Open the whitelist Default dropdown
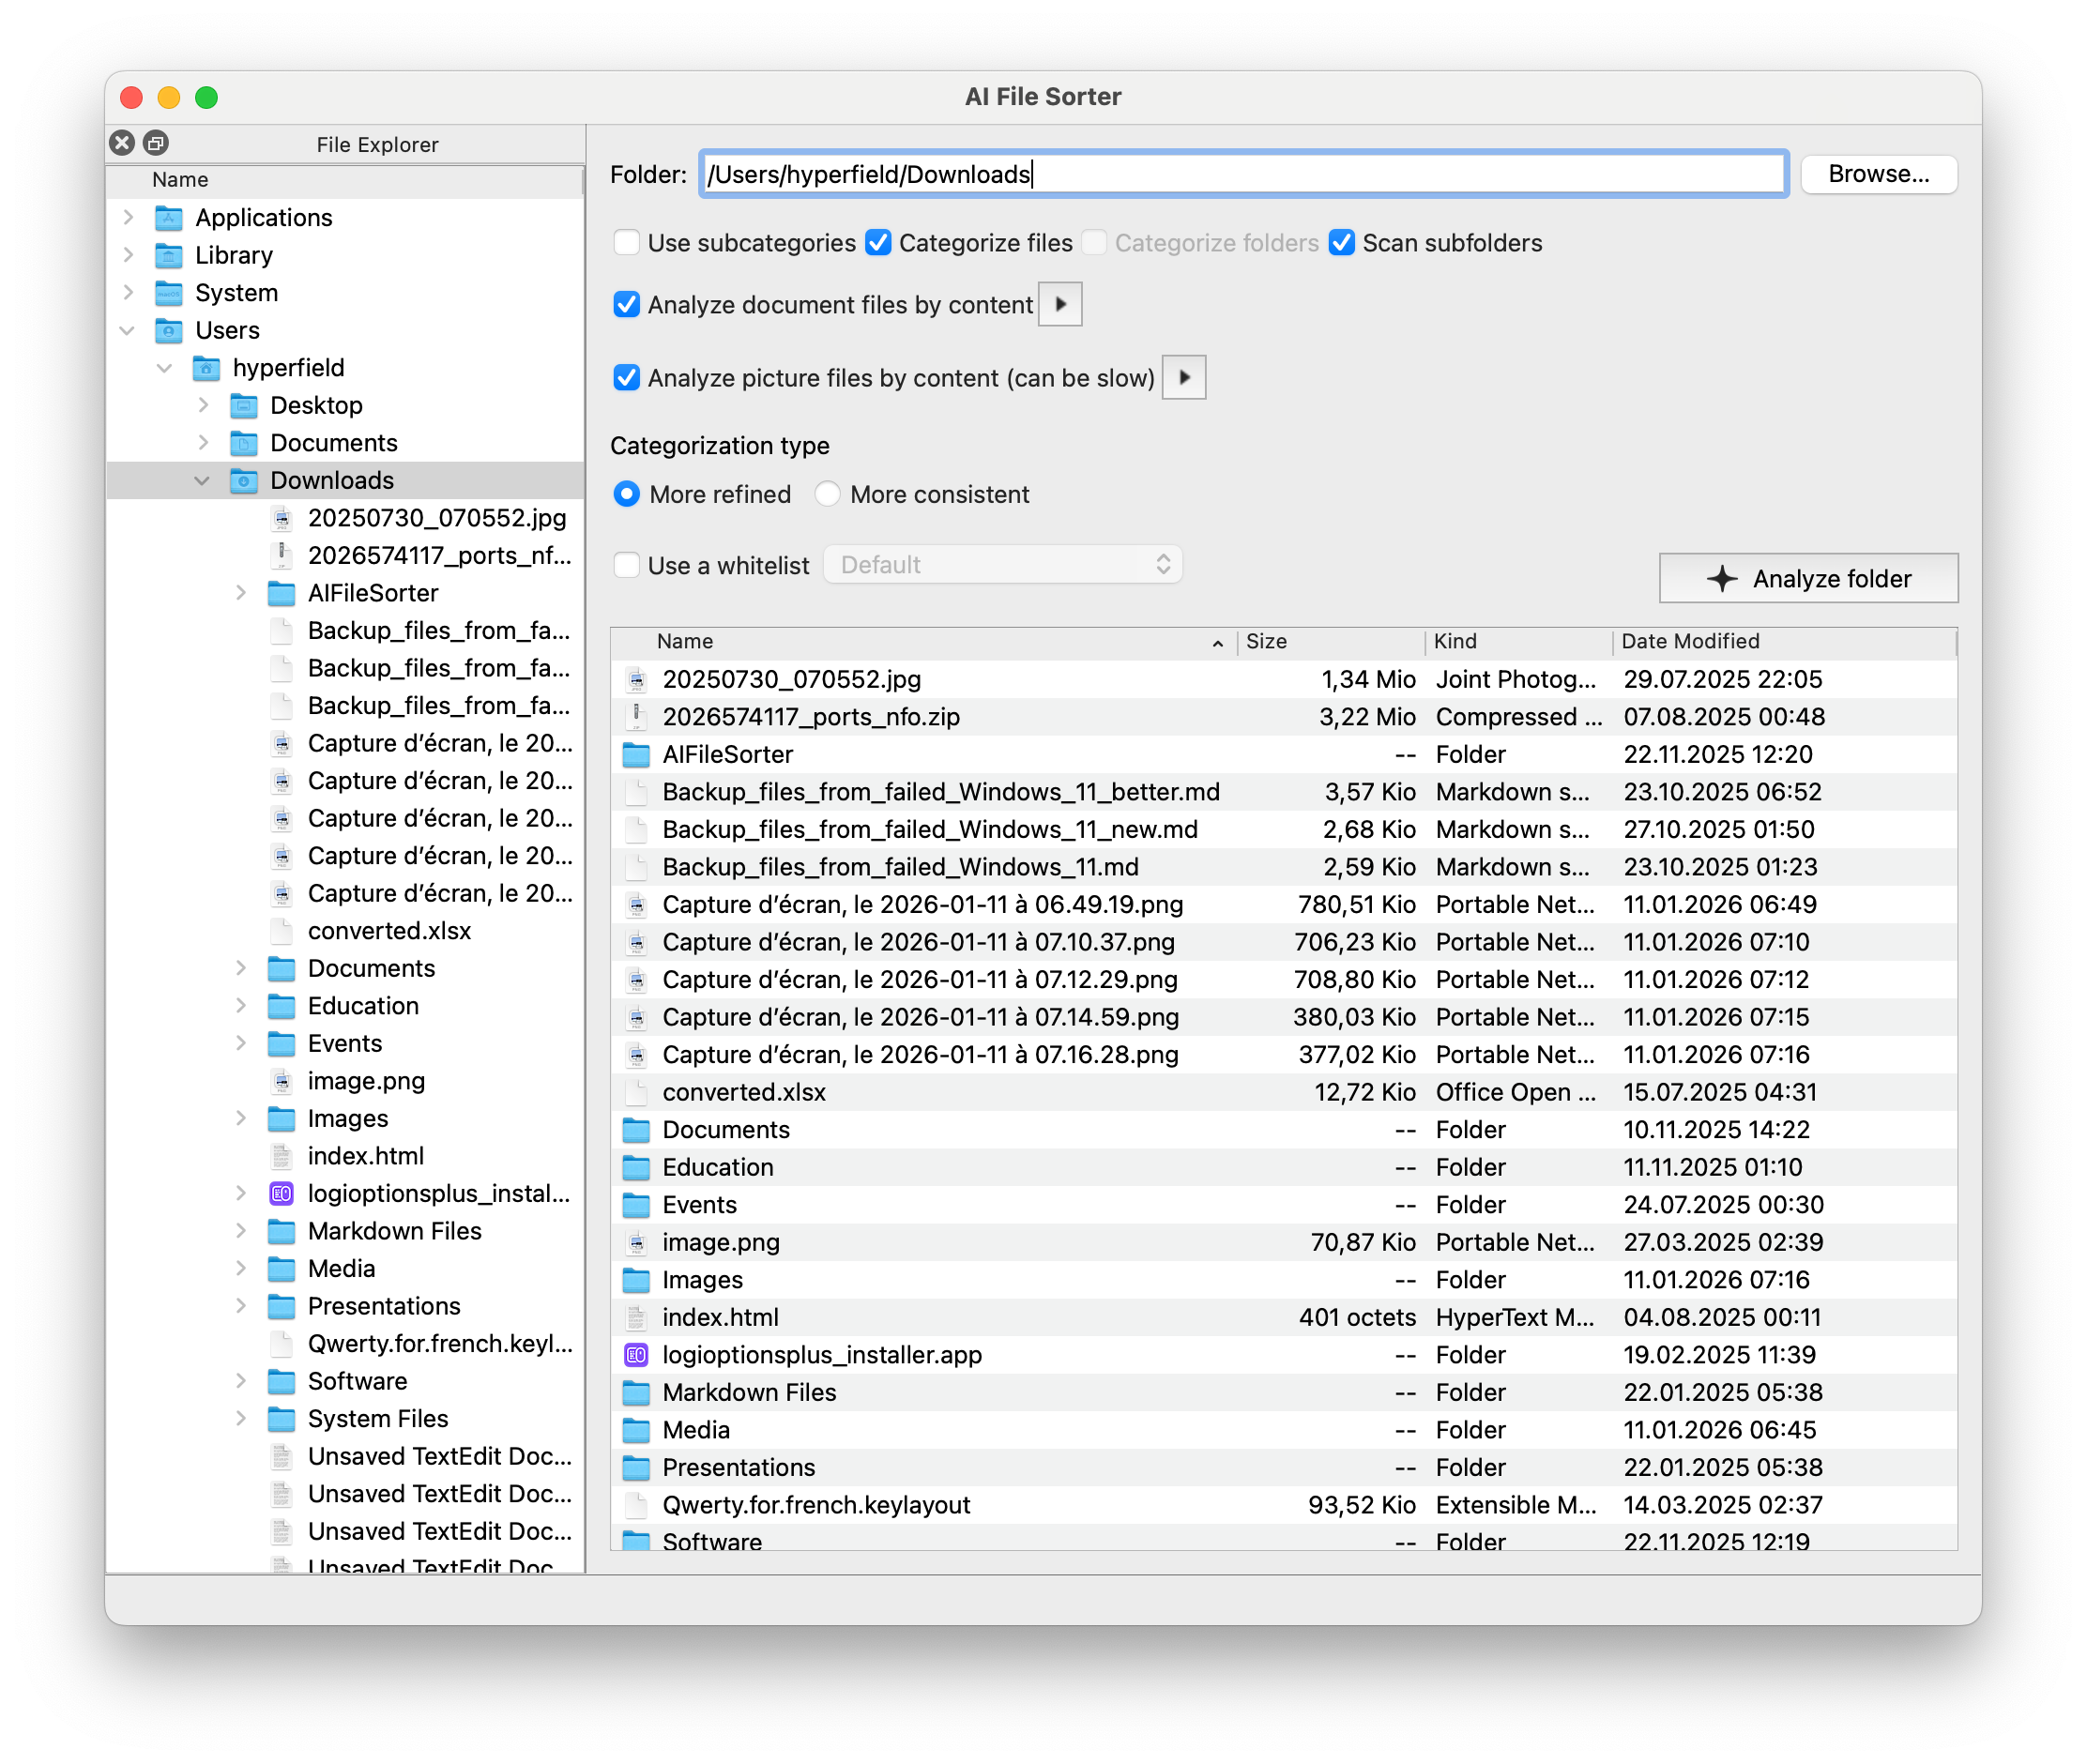 [x=1002, y=565]
